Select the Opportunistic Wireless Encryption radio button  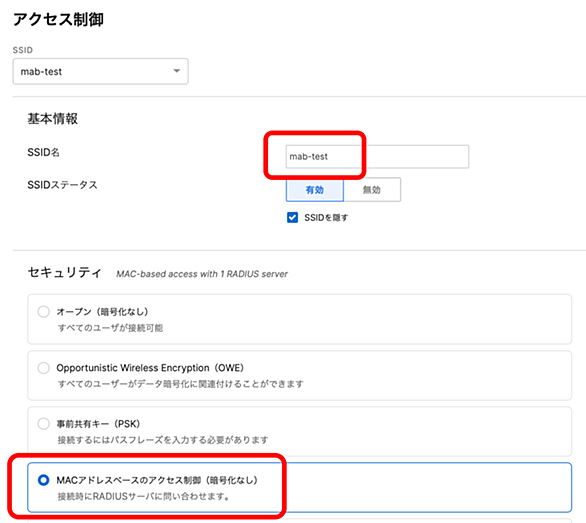[43, 367]
